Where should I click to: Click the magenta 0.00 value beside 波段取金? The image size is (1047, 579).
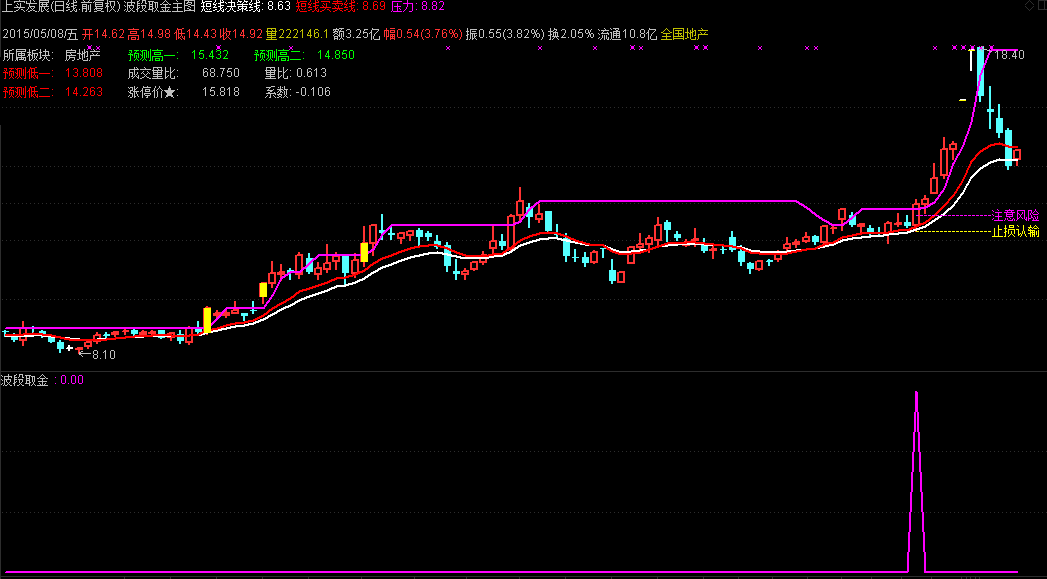click(x=72, y=380)
